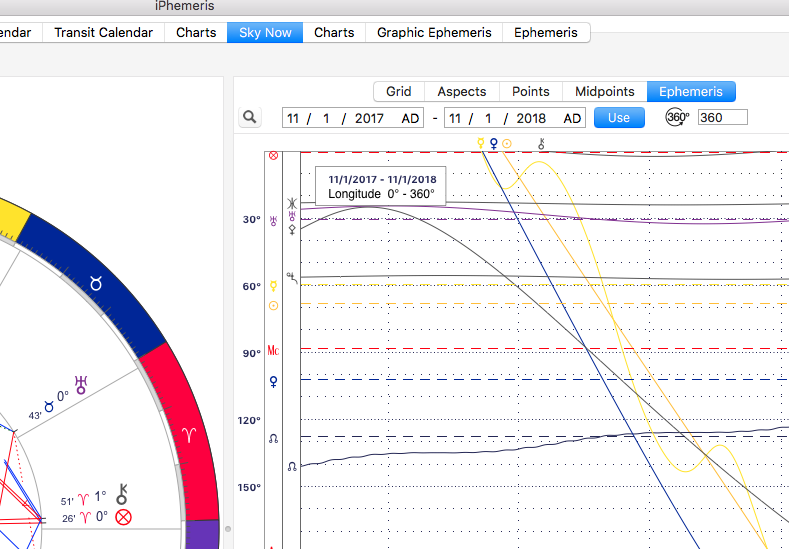This screenshot has width=789, height=549.
Task: Click the 360° rotation icon
Action: [x=677, y=117]
